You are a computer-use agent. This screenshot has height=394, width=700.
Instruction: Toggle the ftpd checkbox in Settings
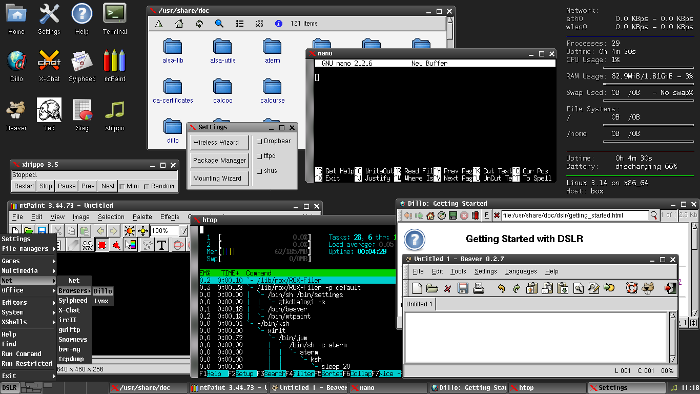pyautogui.click(x=260, y=156)
